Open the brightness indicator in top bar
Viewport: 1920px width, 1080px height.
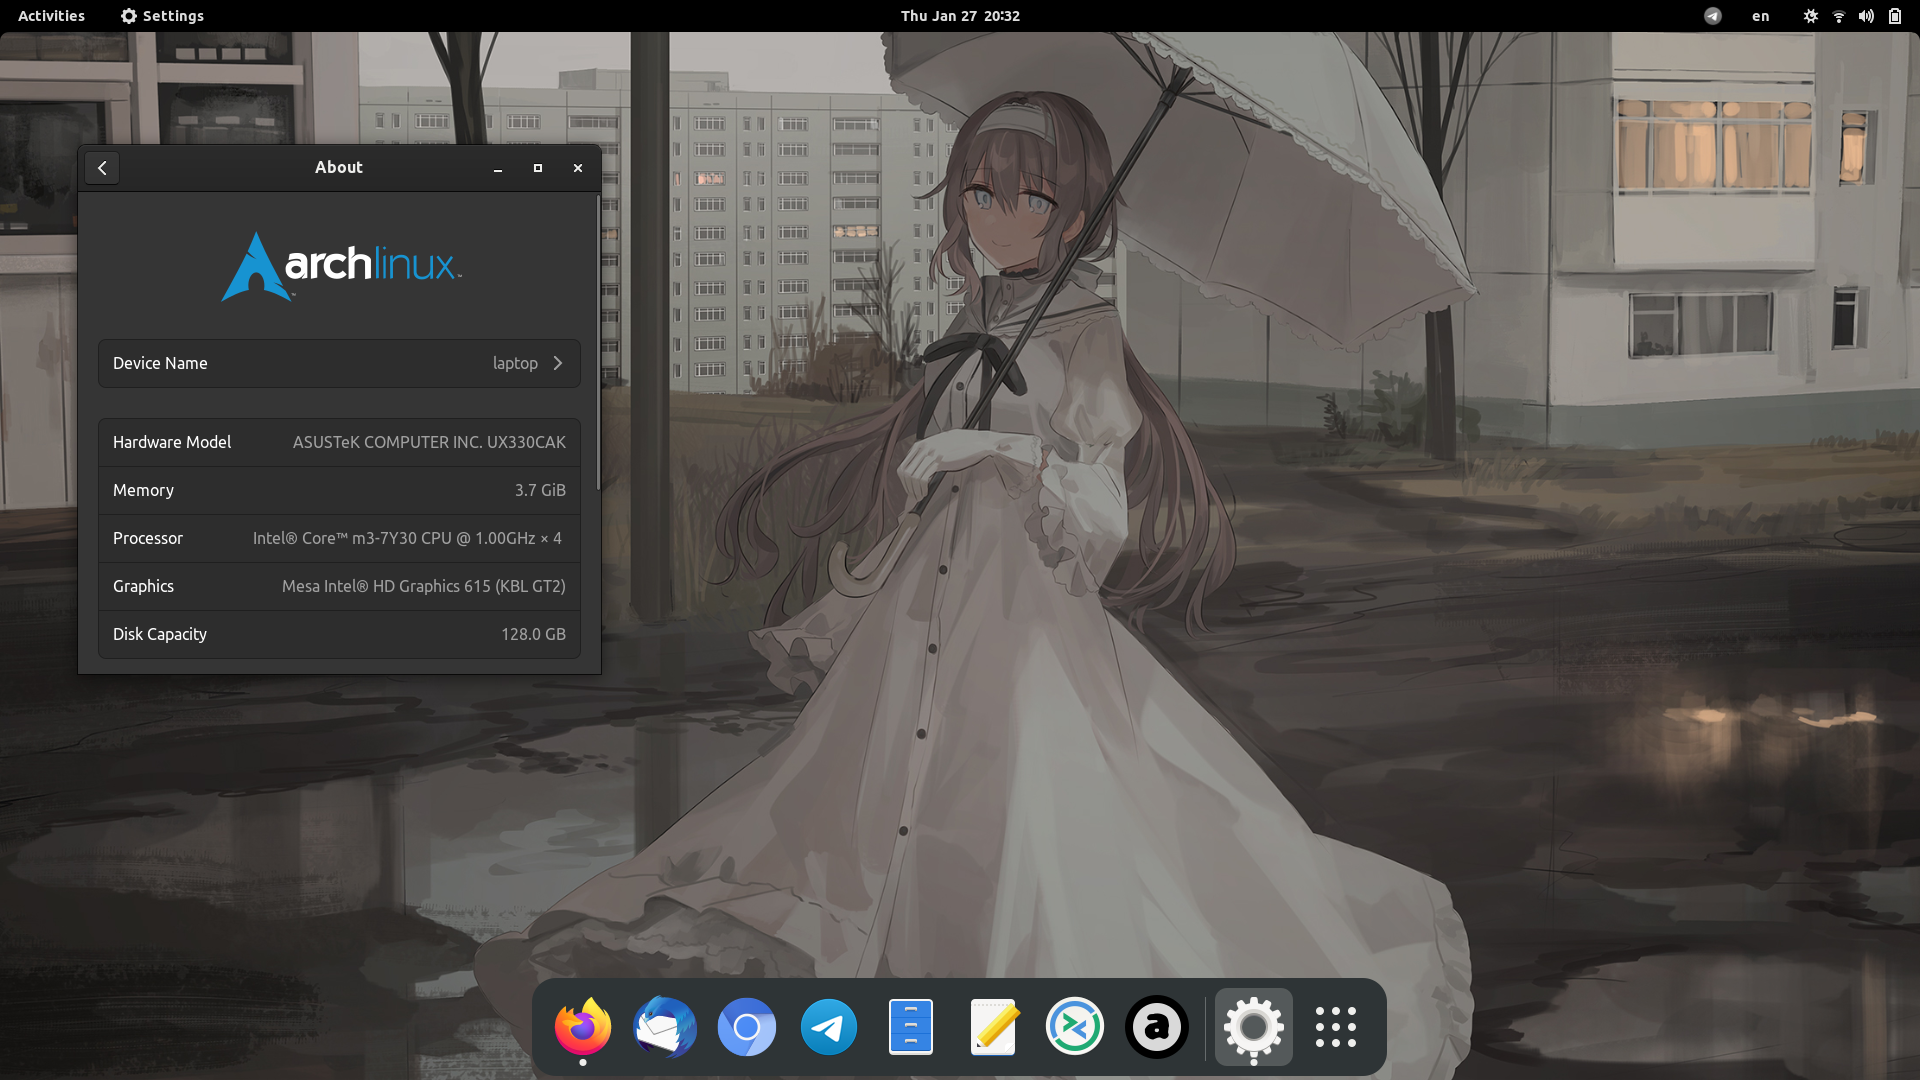coord(1811,16)
